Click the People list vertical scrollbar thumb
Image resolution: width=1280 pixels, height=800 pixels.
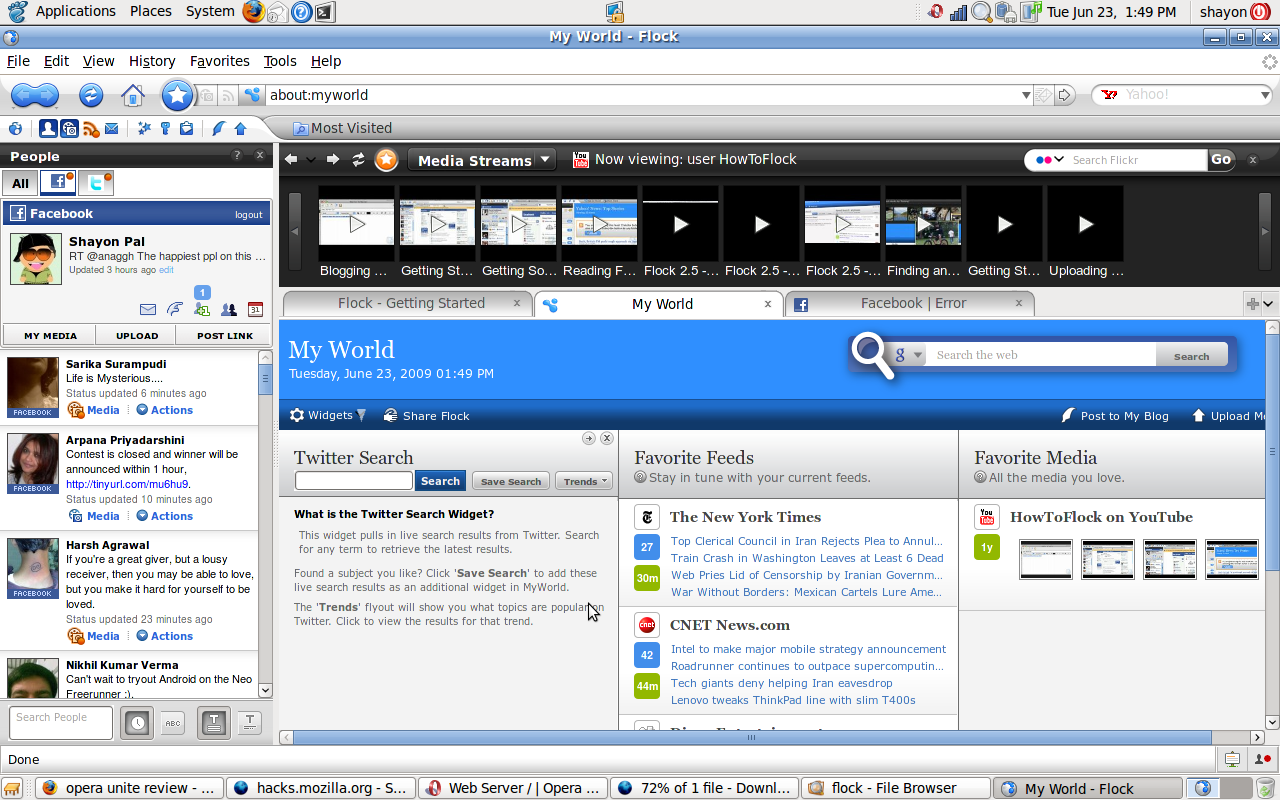pos(265,380)
